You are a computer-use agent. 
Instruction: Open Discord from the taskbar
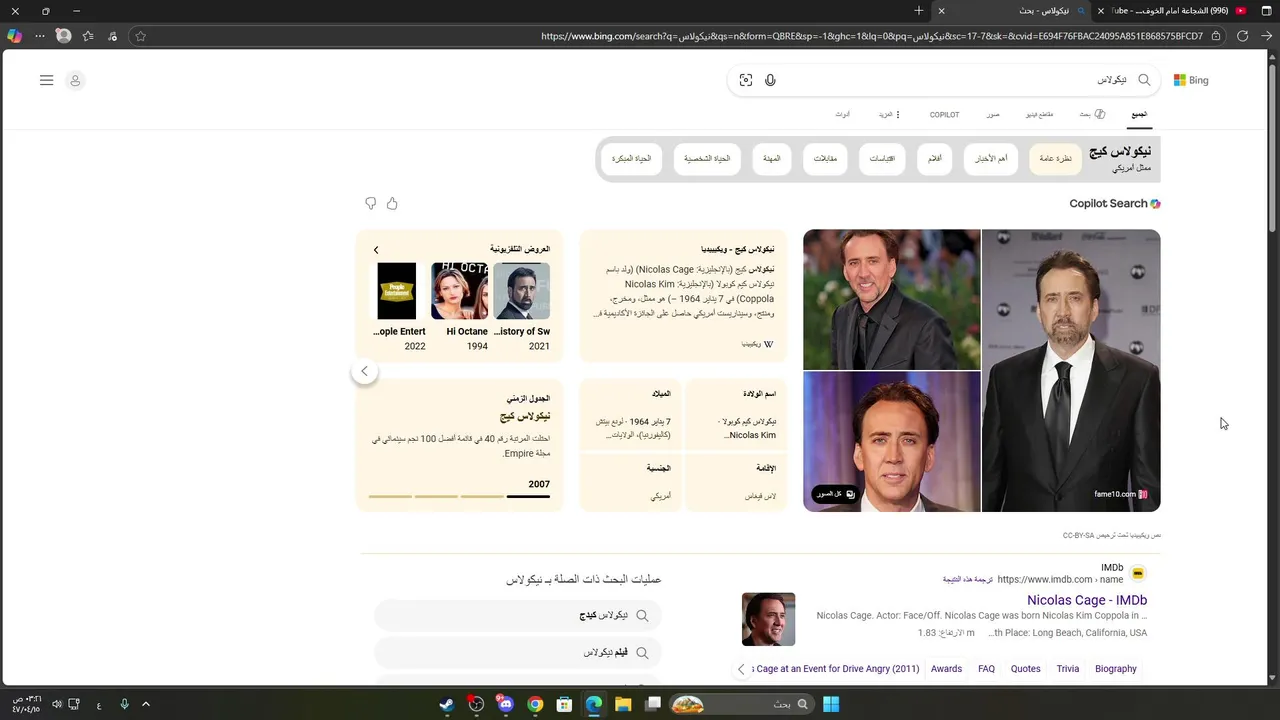coord(505,704)
